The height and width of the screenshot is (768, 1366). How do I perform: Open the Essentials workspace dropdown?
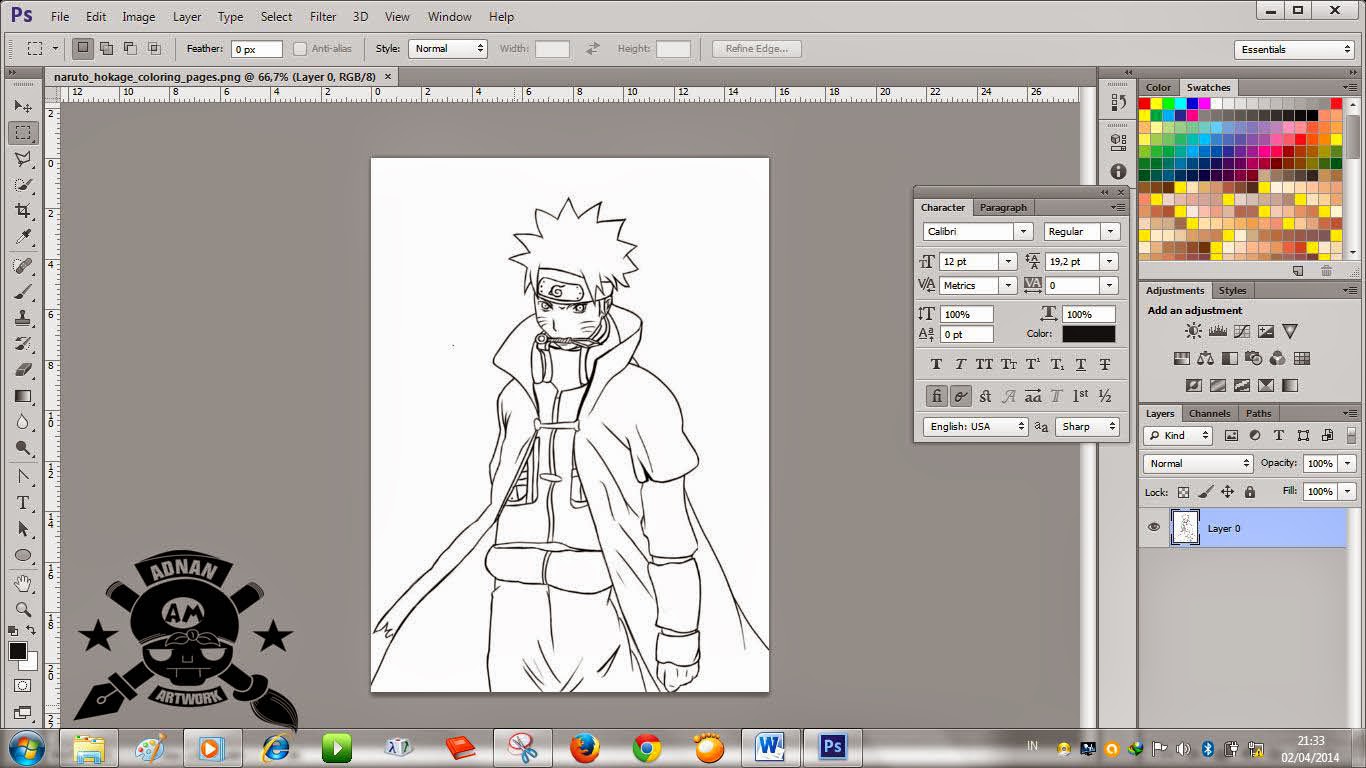(1294, 49)
